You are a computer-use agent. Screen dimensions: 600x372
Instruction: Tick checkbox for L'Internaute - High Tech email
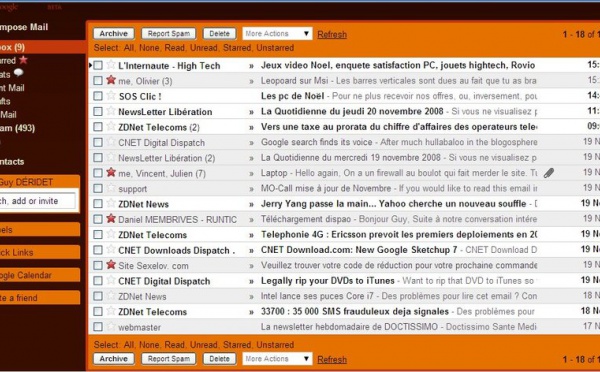[98, 65]
